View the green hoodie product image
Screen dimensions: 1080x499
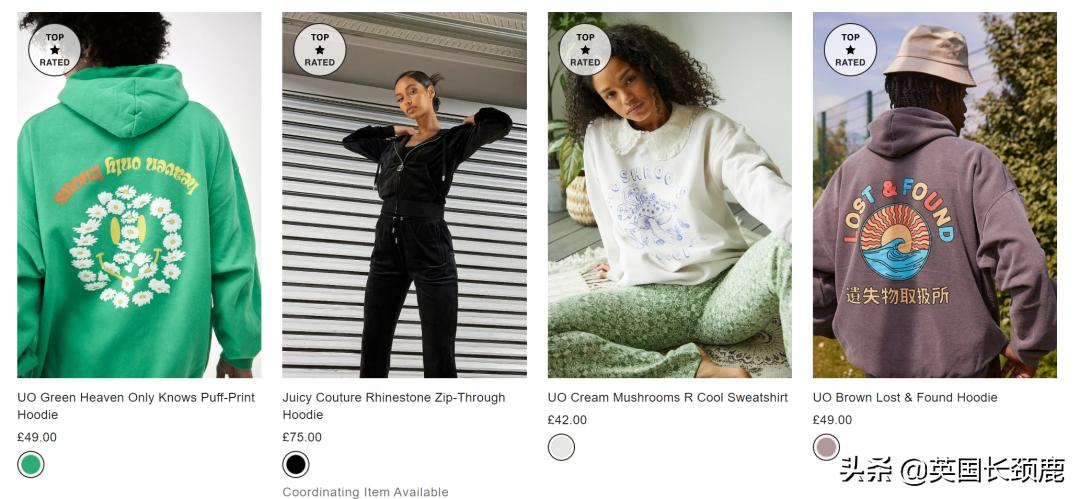click(139, 195)
